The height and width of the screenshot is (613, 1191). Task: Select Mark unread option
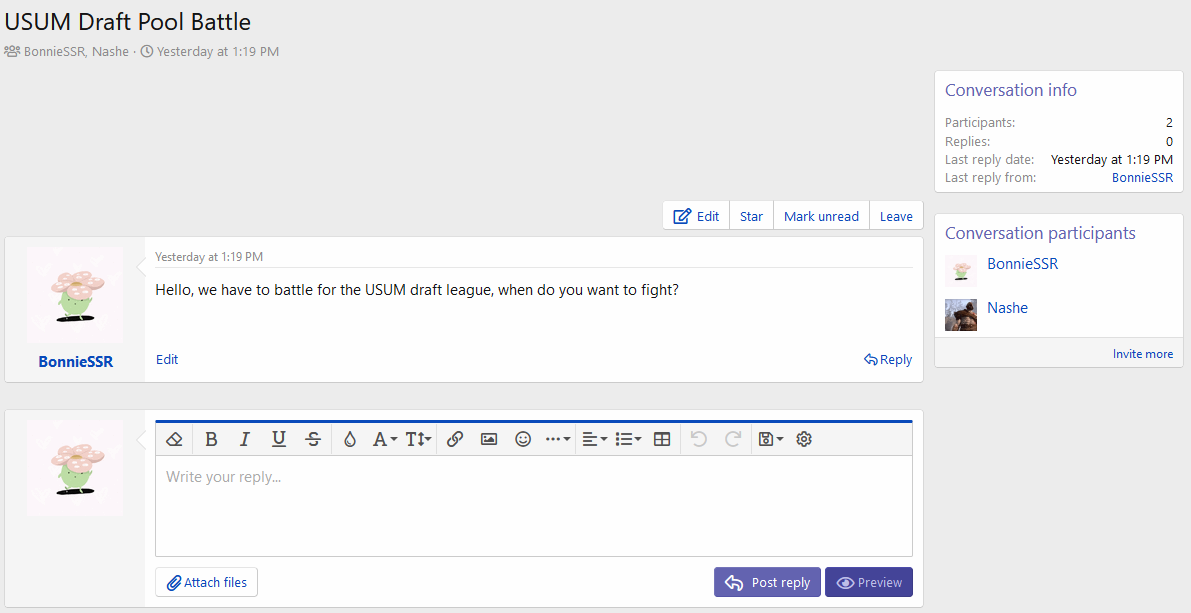tap(821, 216)
